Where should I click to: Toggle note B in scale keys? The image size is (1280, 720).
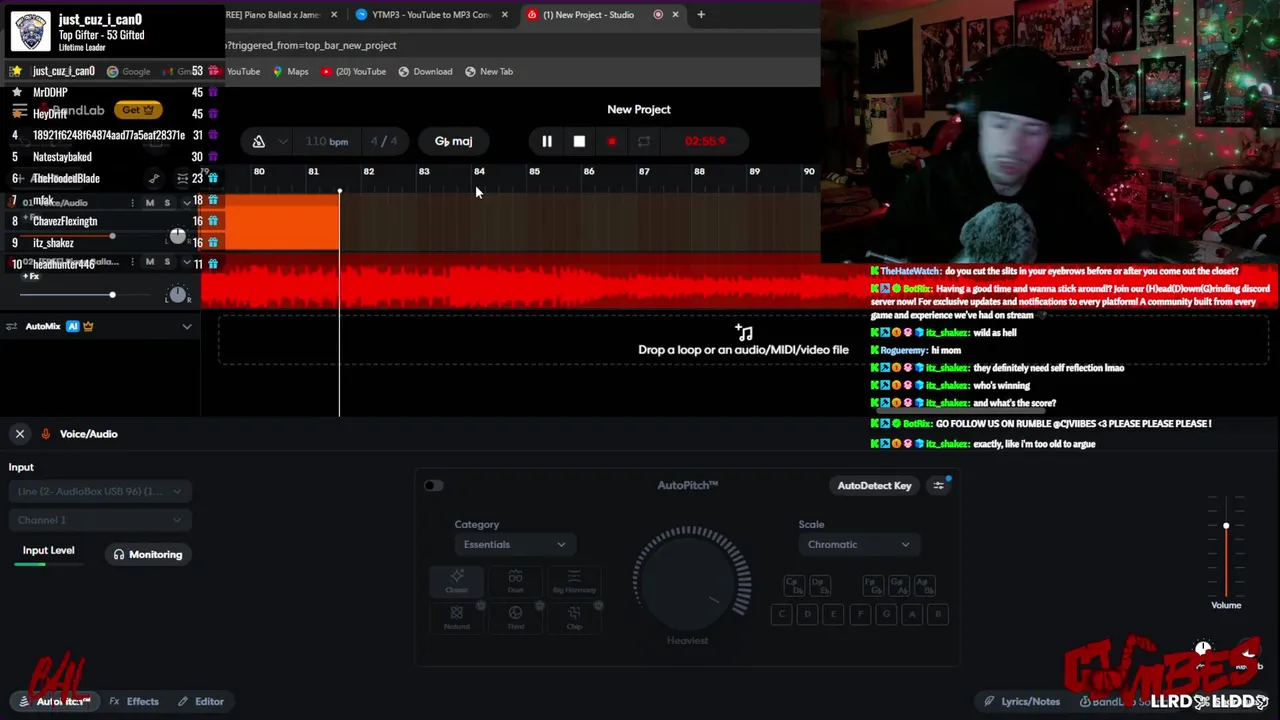click(x=938, y=615)
